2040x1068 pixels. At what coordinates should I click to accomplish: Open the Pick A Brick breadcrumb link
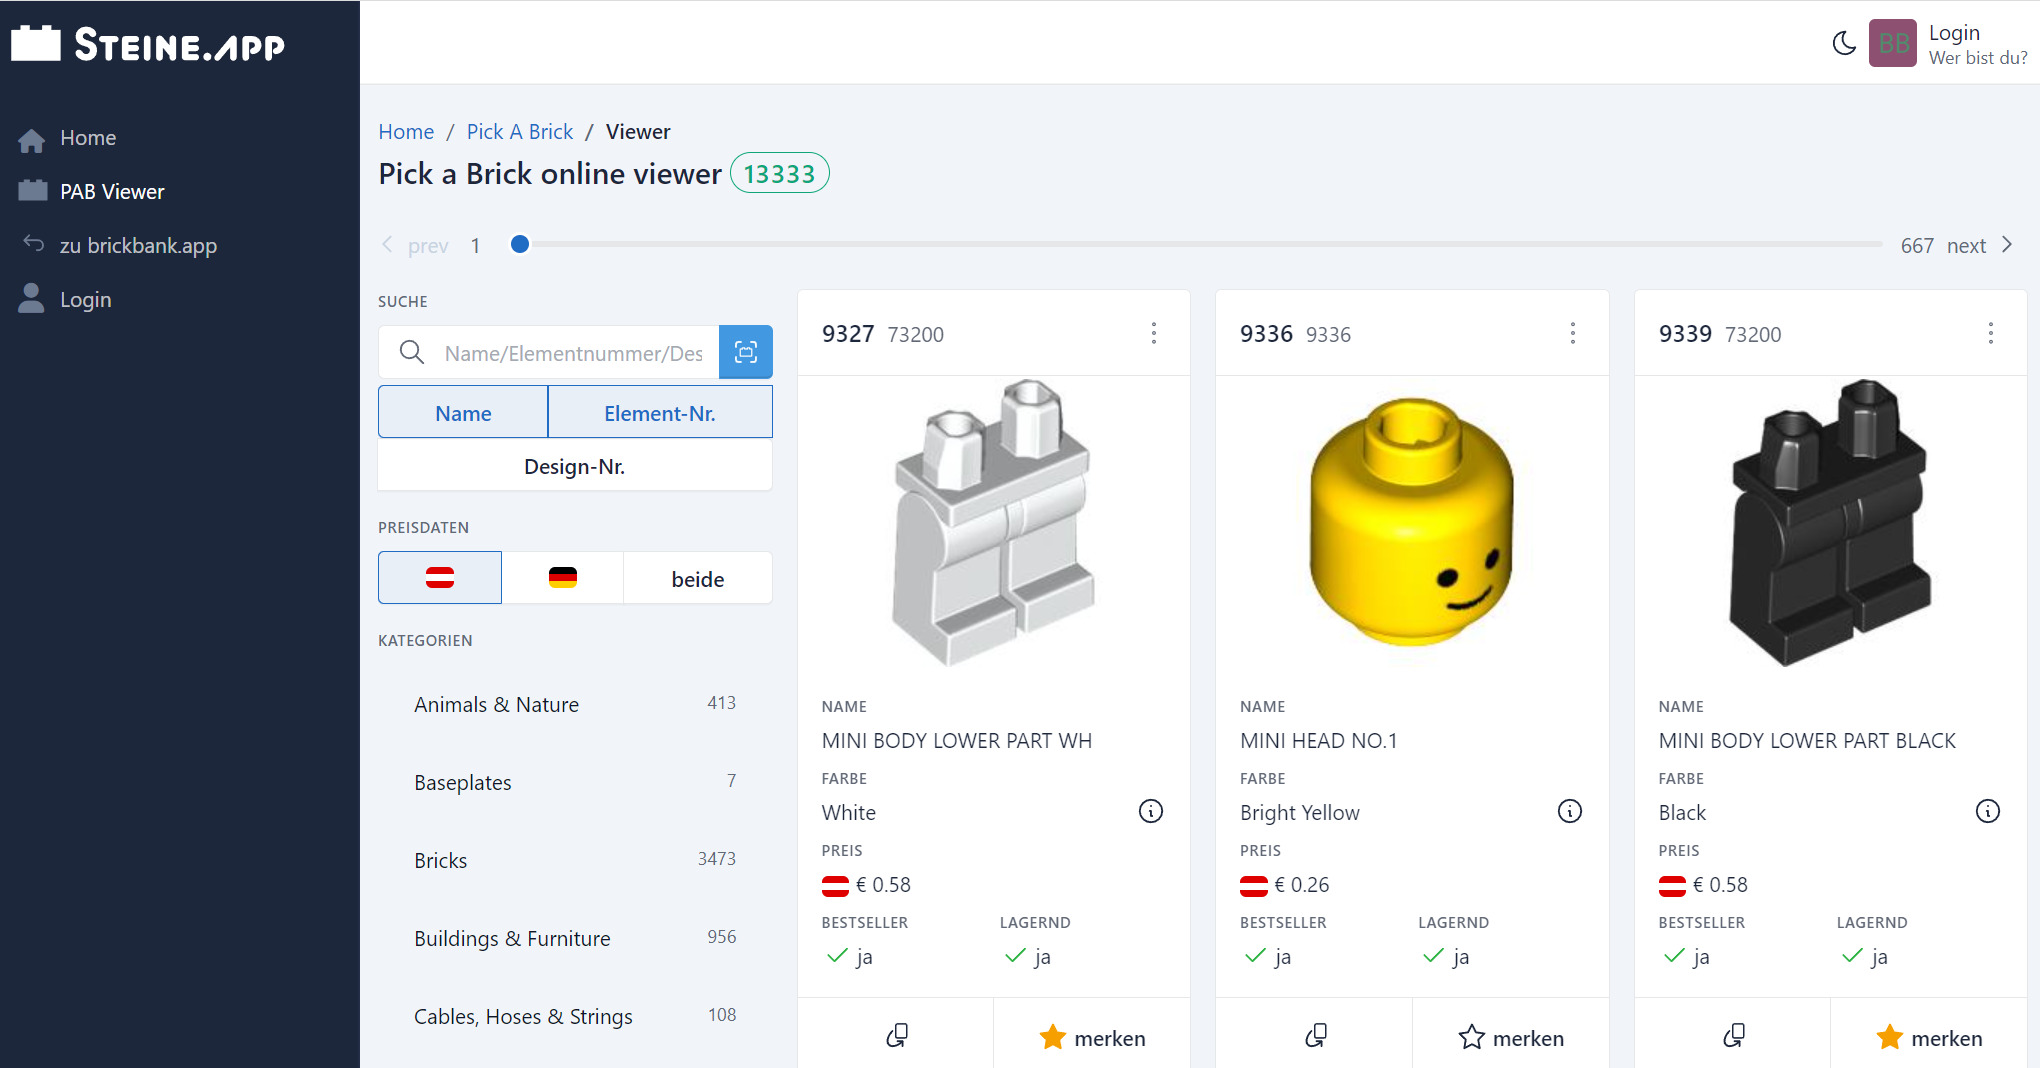coord(519,131)
